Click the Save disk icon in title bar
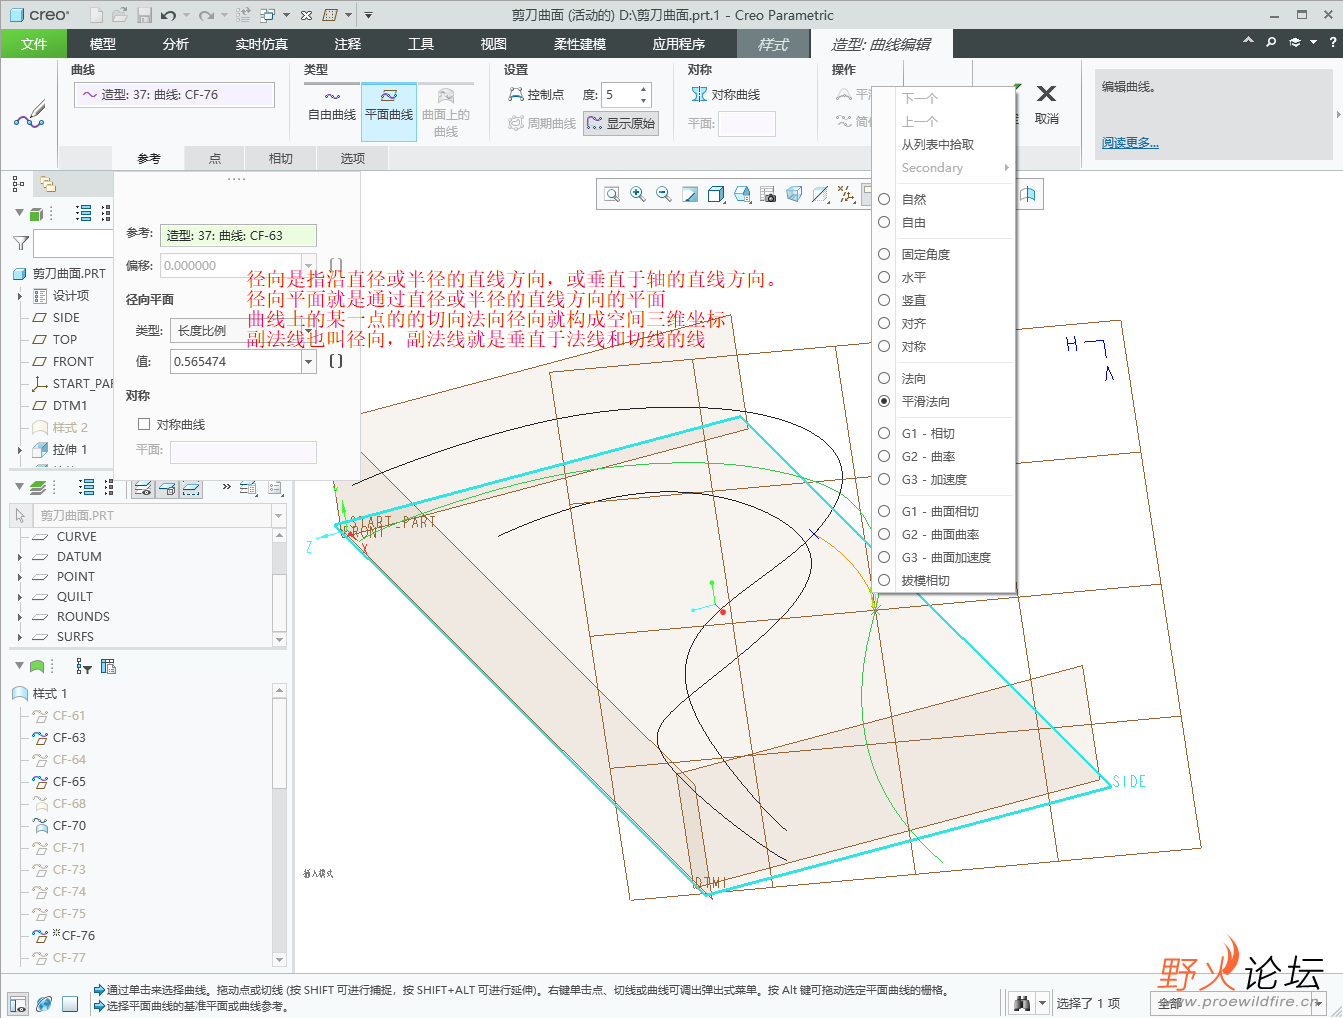Image resolution: width=1343 pixels, height=1018 pixels. coord(145,15)
